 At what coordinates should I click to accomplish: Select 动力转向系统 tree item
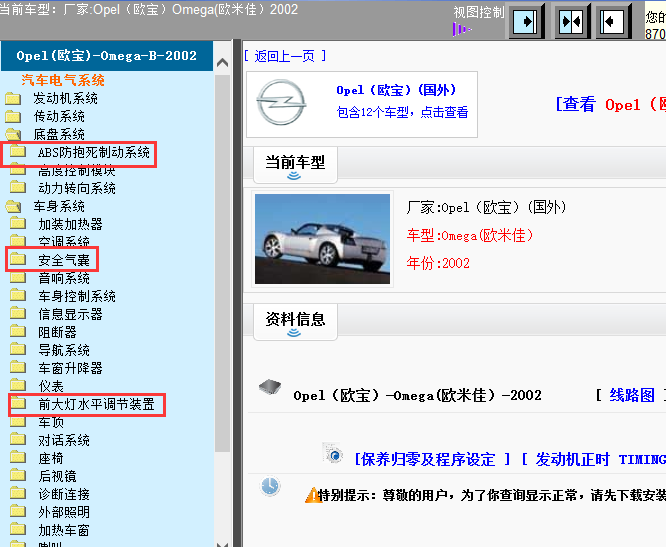pyautogui.click(x=77, y=188)
